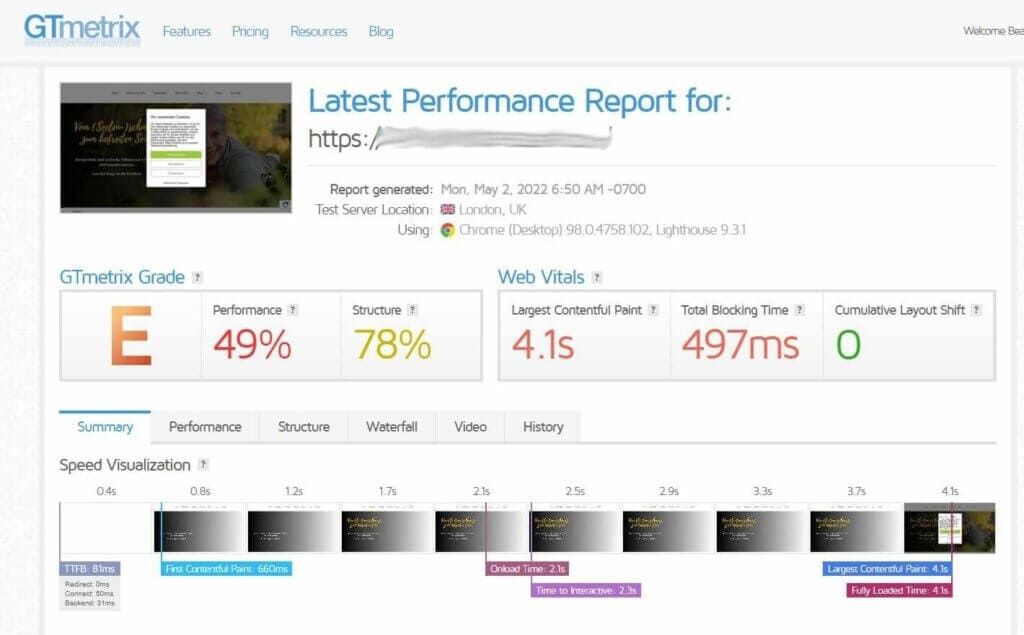Screen dimensions: 1024x635
Task: Click the filmstrip frame at 0.8s
Action: click(x=200, y=528)
